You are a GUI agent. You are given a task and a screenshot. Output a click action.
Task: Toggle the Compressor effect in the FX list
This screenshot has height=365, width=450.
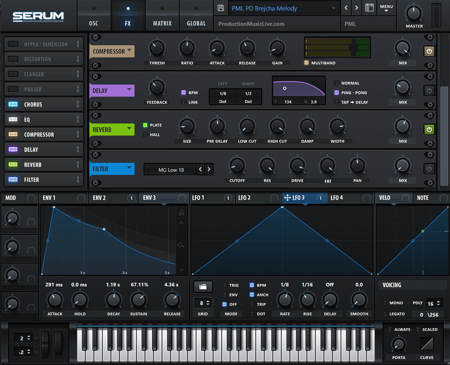[13, 134]
